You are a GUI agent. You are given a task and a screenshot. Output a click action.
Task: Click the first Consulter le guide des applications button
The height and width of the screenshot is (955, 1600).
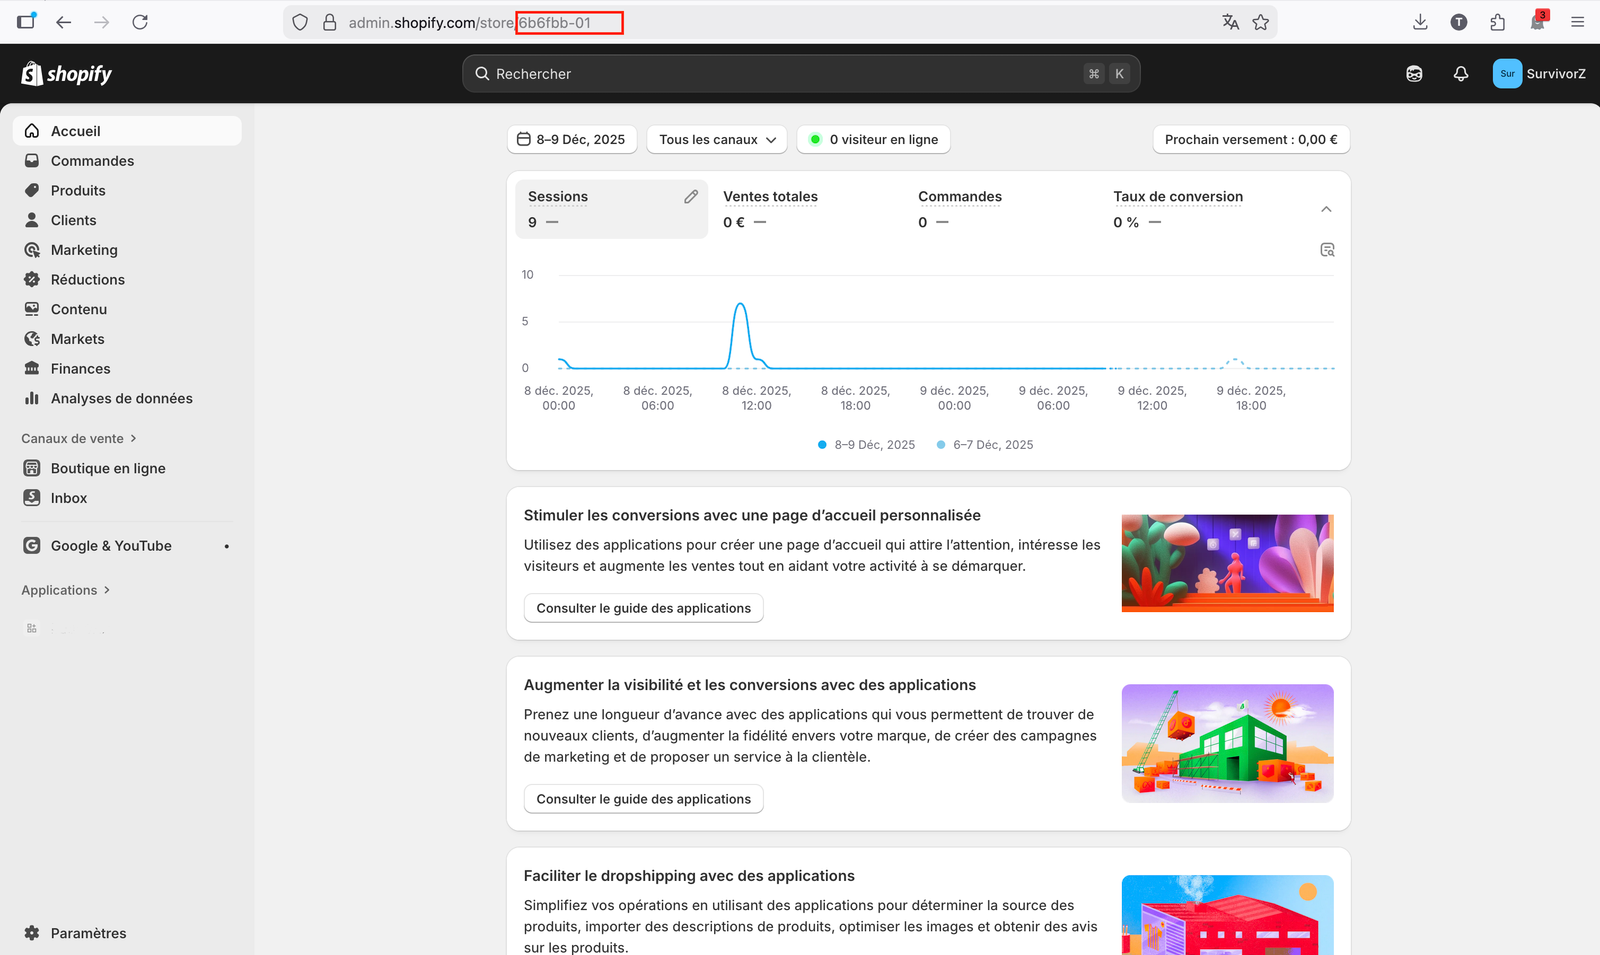point(643,608)
